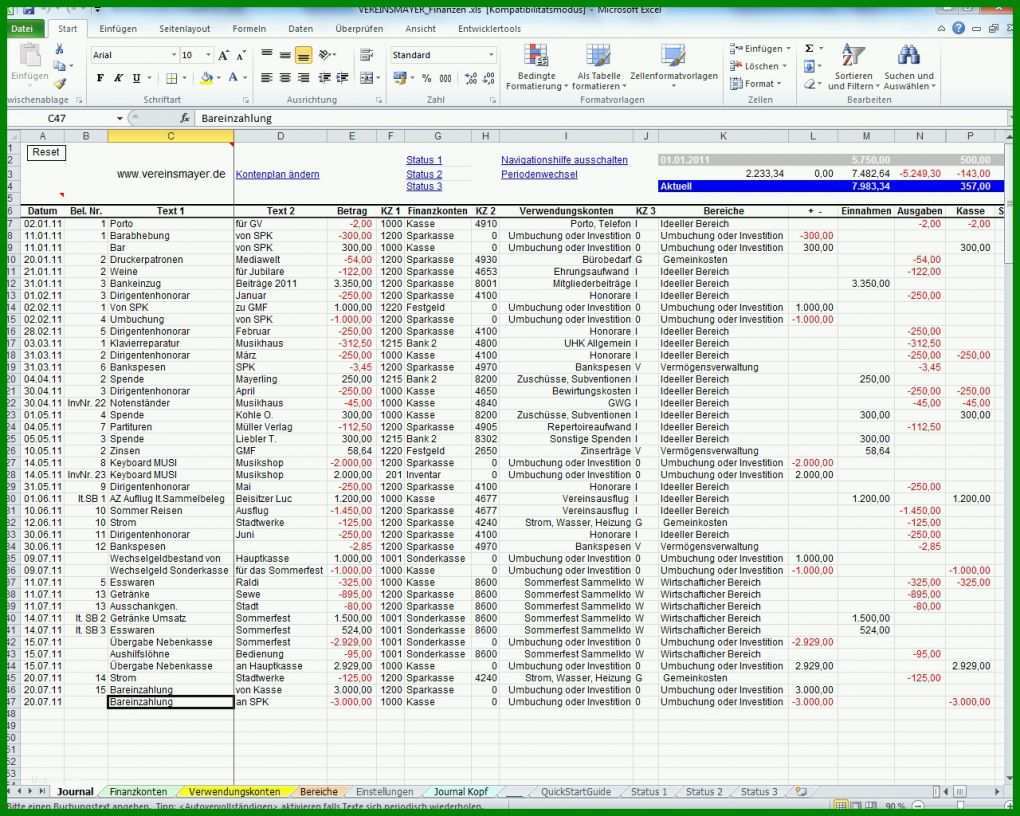Click the Status 3 link

(423, 187)
